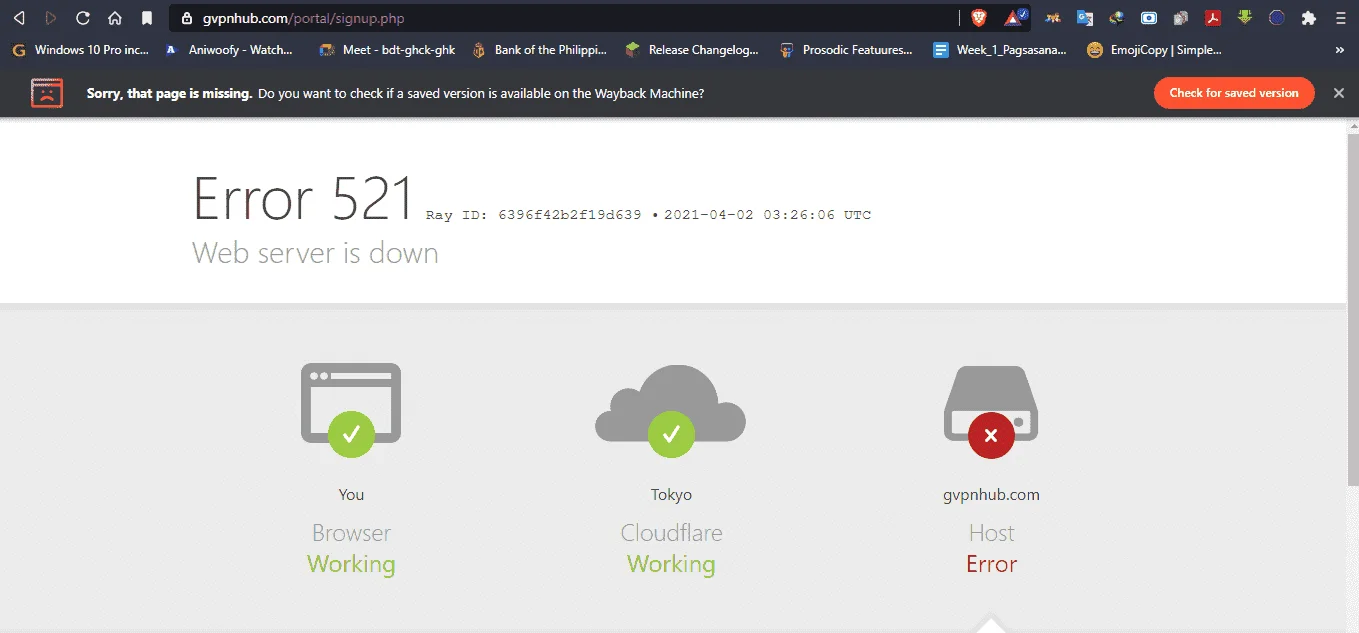1359x633 pixels.
Task: Click the gvpnhub.com host label
Action: click(x=991, y=495)
